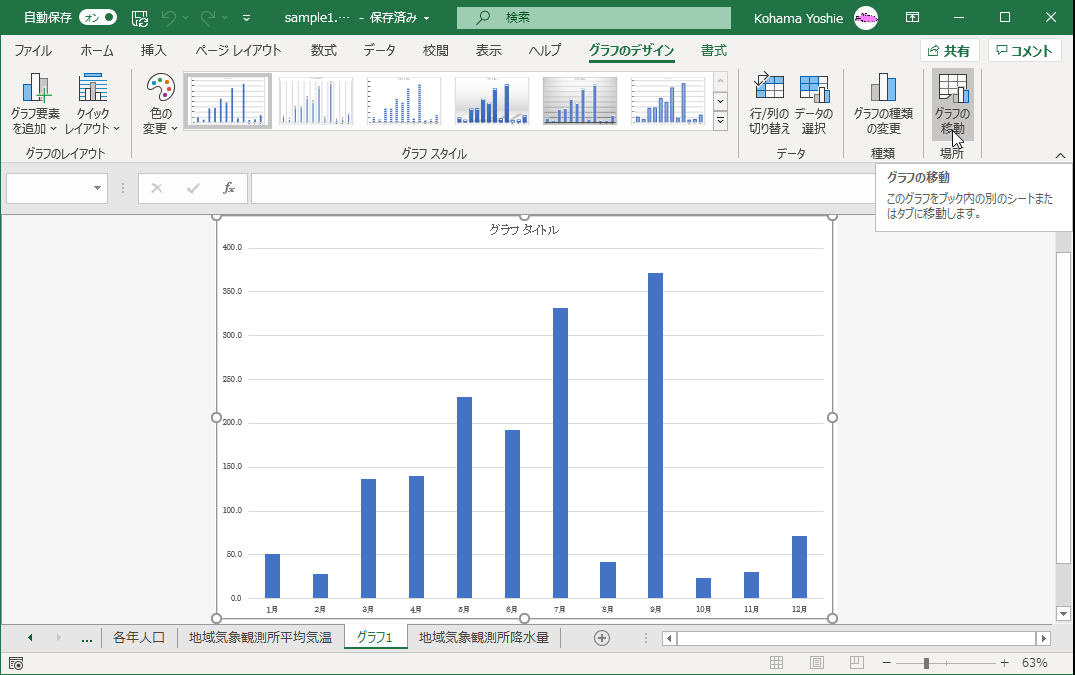Switch to the 地域気象観測所降水量 sheet tab
Image resolution: width=1075 pixels, height=675 pixels.
483,637
